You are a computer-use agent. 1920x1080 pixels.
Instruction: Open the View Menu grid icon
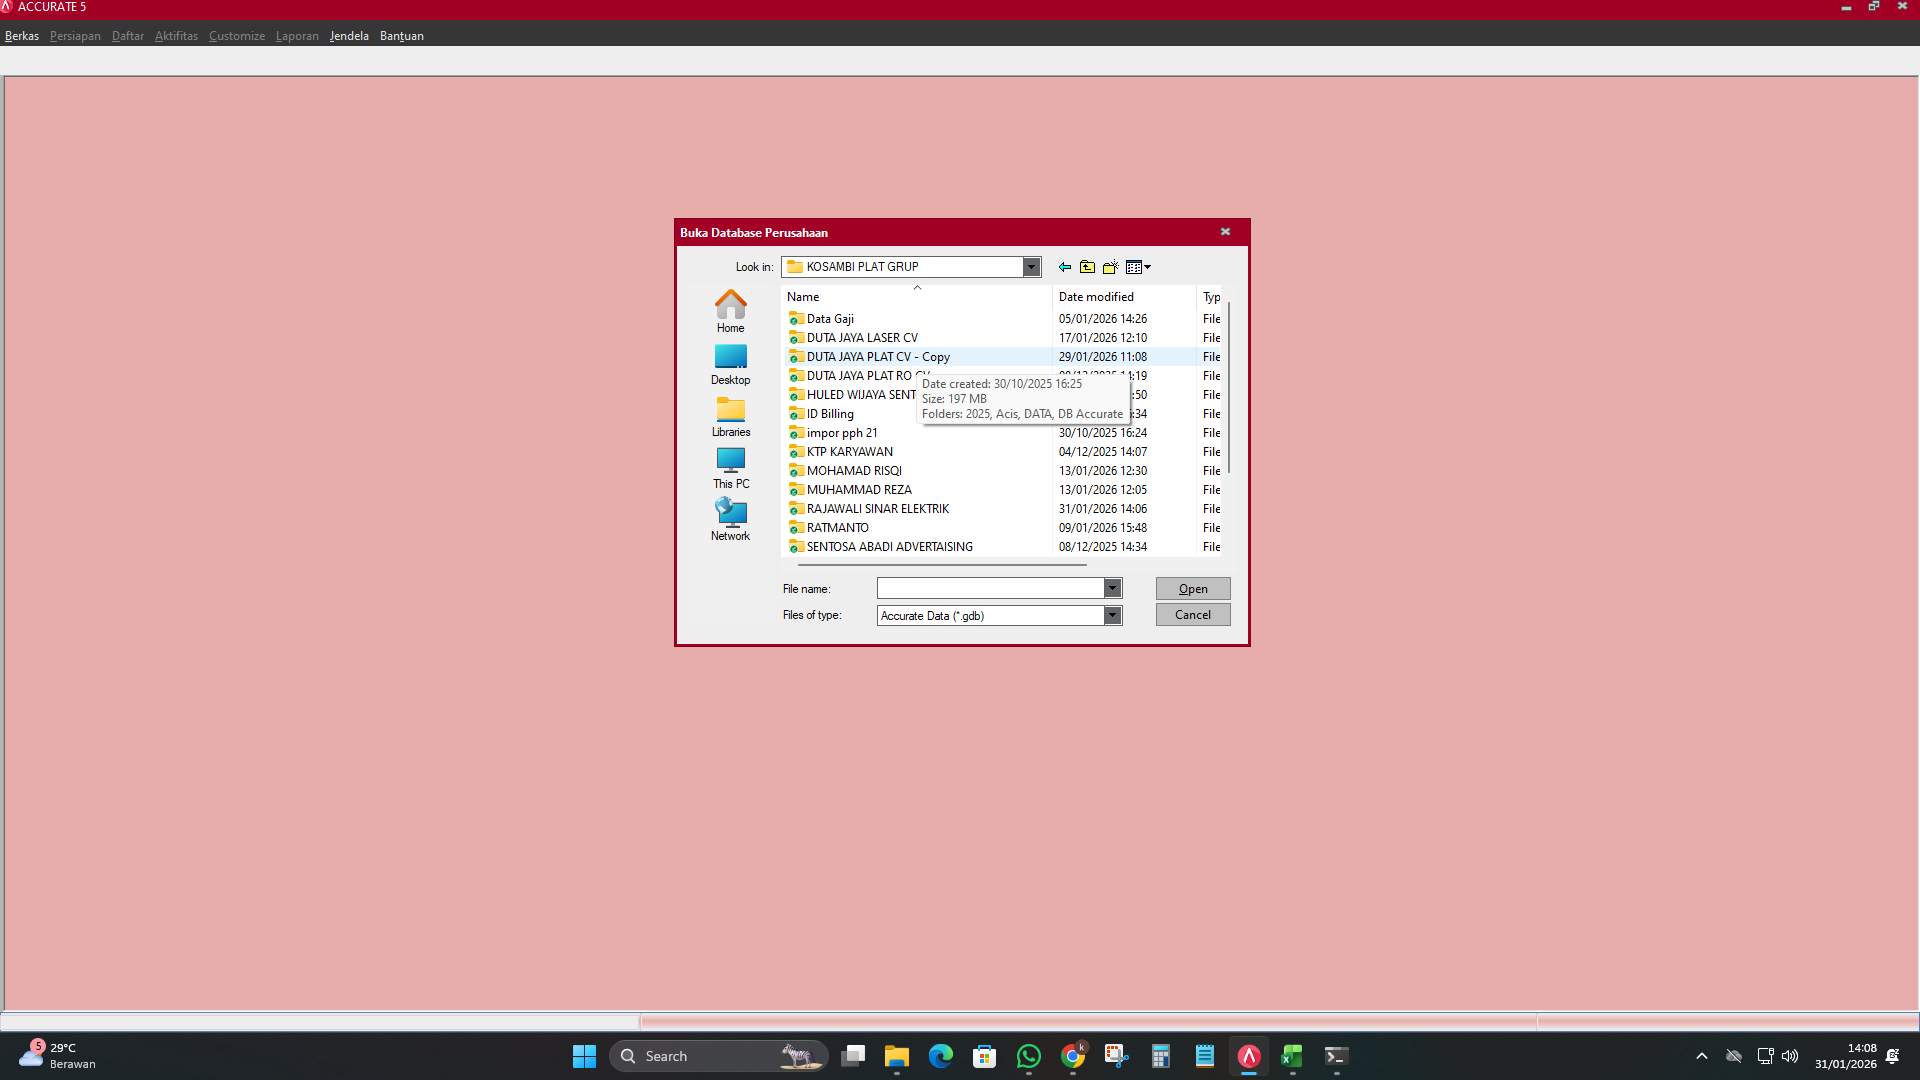click(x=1135, y=267)
